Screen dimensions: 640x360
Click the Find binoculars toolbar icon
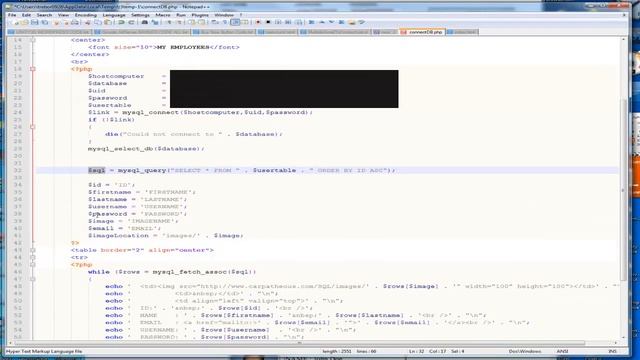tap(144, 22)
